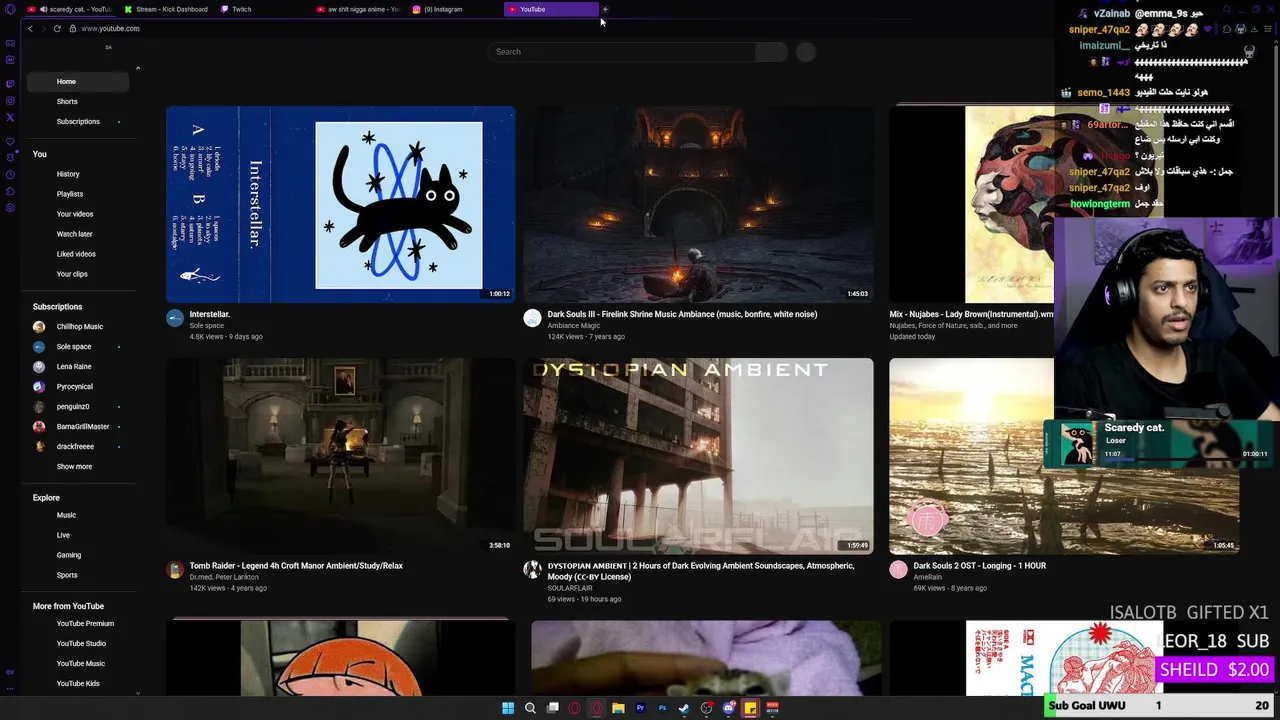Go back with the browser back arrow
1280x720 pixels.
[30, 28]
